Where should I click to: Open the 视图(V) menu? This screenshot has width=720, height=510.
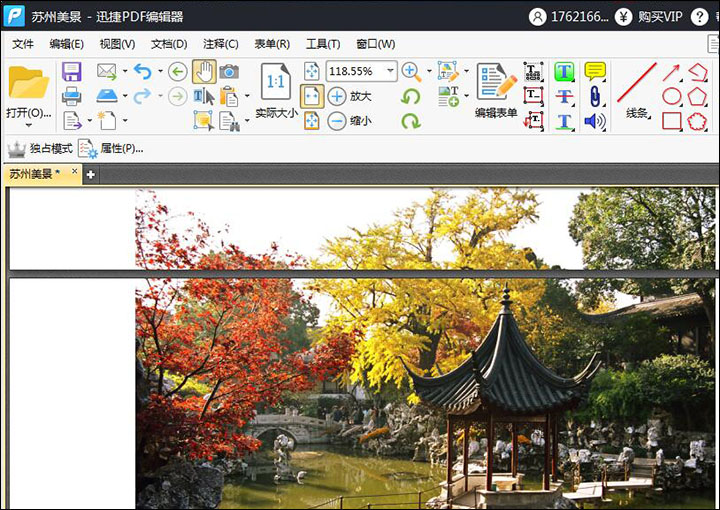118,44
